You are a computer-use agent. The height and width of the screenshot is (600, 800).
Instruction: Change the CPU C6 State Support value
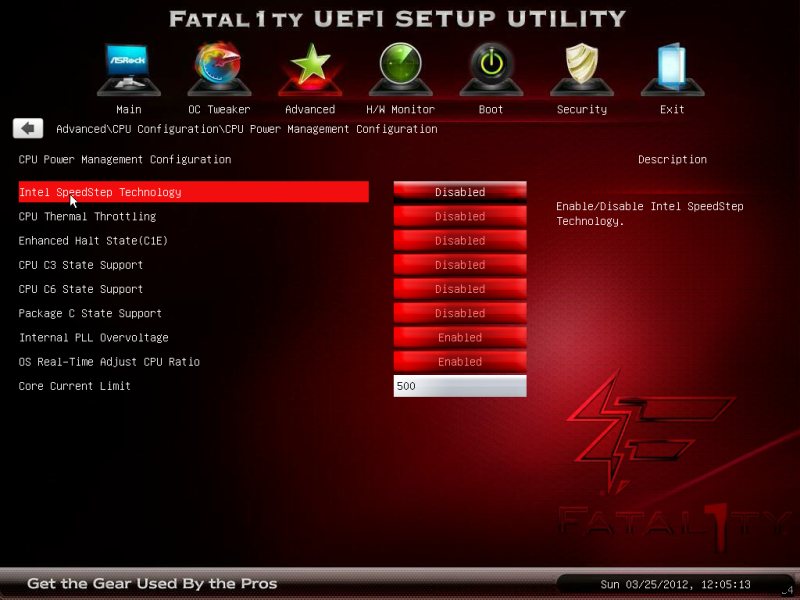[x=460, y=289]
